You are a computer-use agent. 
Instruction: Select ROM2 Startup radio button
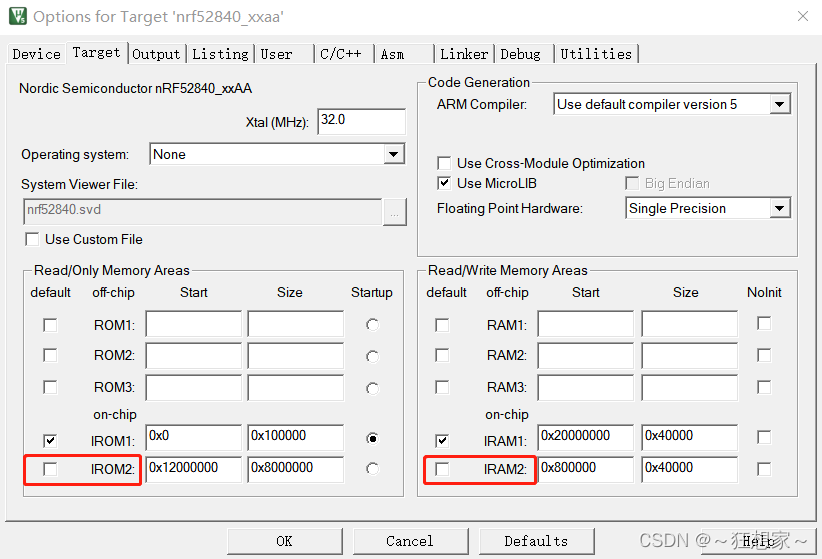pyautogui.click(x=372, y=357)
